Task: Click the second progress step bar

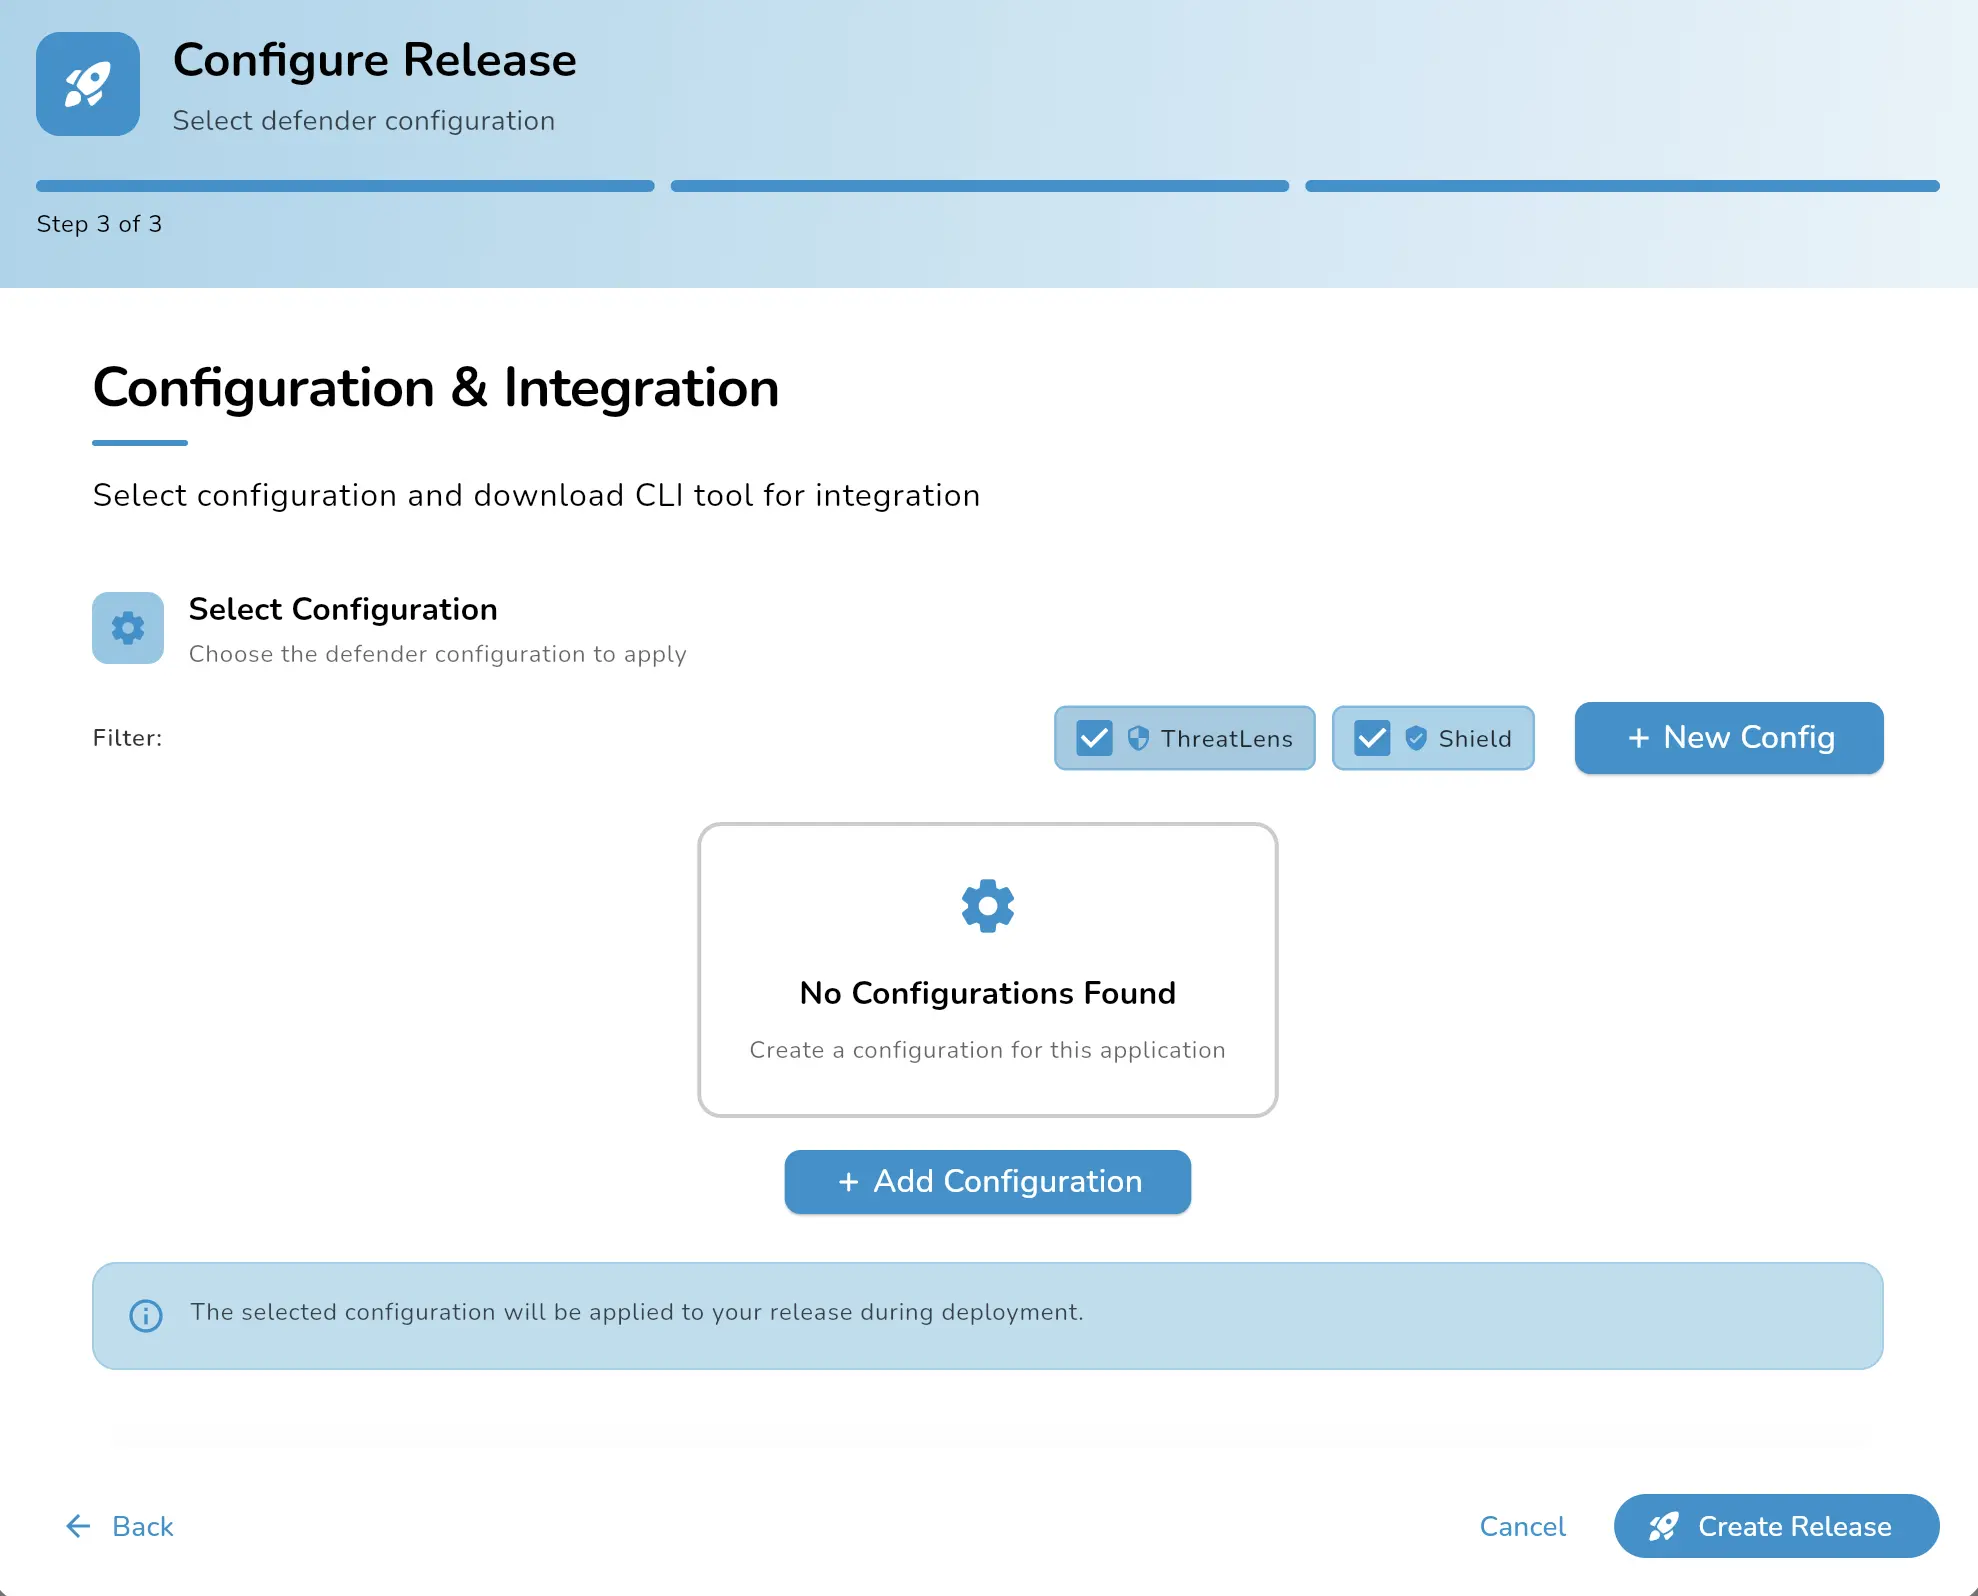Action: 980,186
